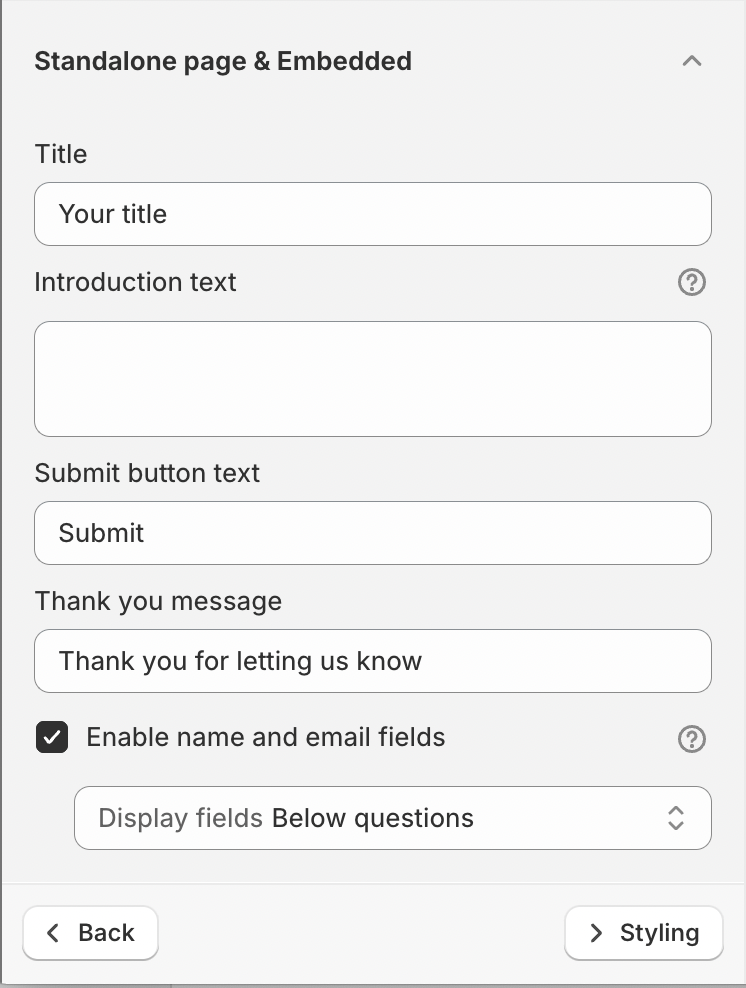Uncheck Enable name and email fields checkbox
This screenshot has width=746, height=988.
click(52, 737)
